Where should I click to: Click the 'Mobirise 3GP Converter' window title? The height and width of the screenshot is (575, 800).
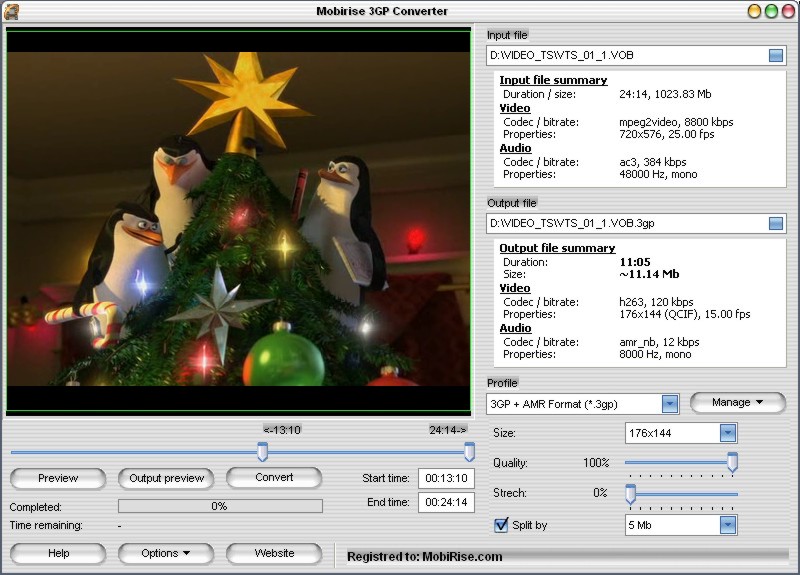[x=382, y=11]
